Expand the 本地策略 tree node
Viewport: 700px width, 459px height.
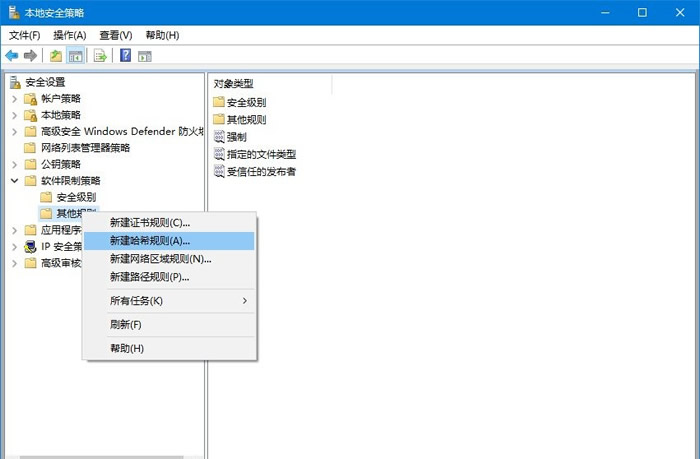(x=14, y=115)
